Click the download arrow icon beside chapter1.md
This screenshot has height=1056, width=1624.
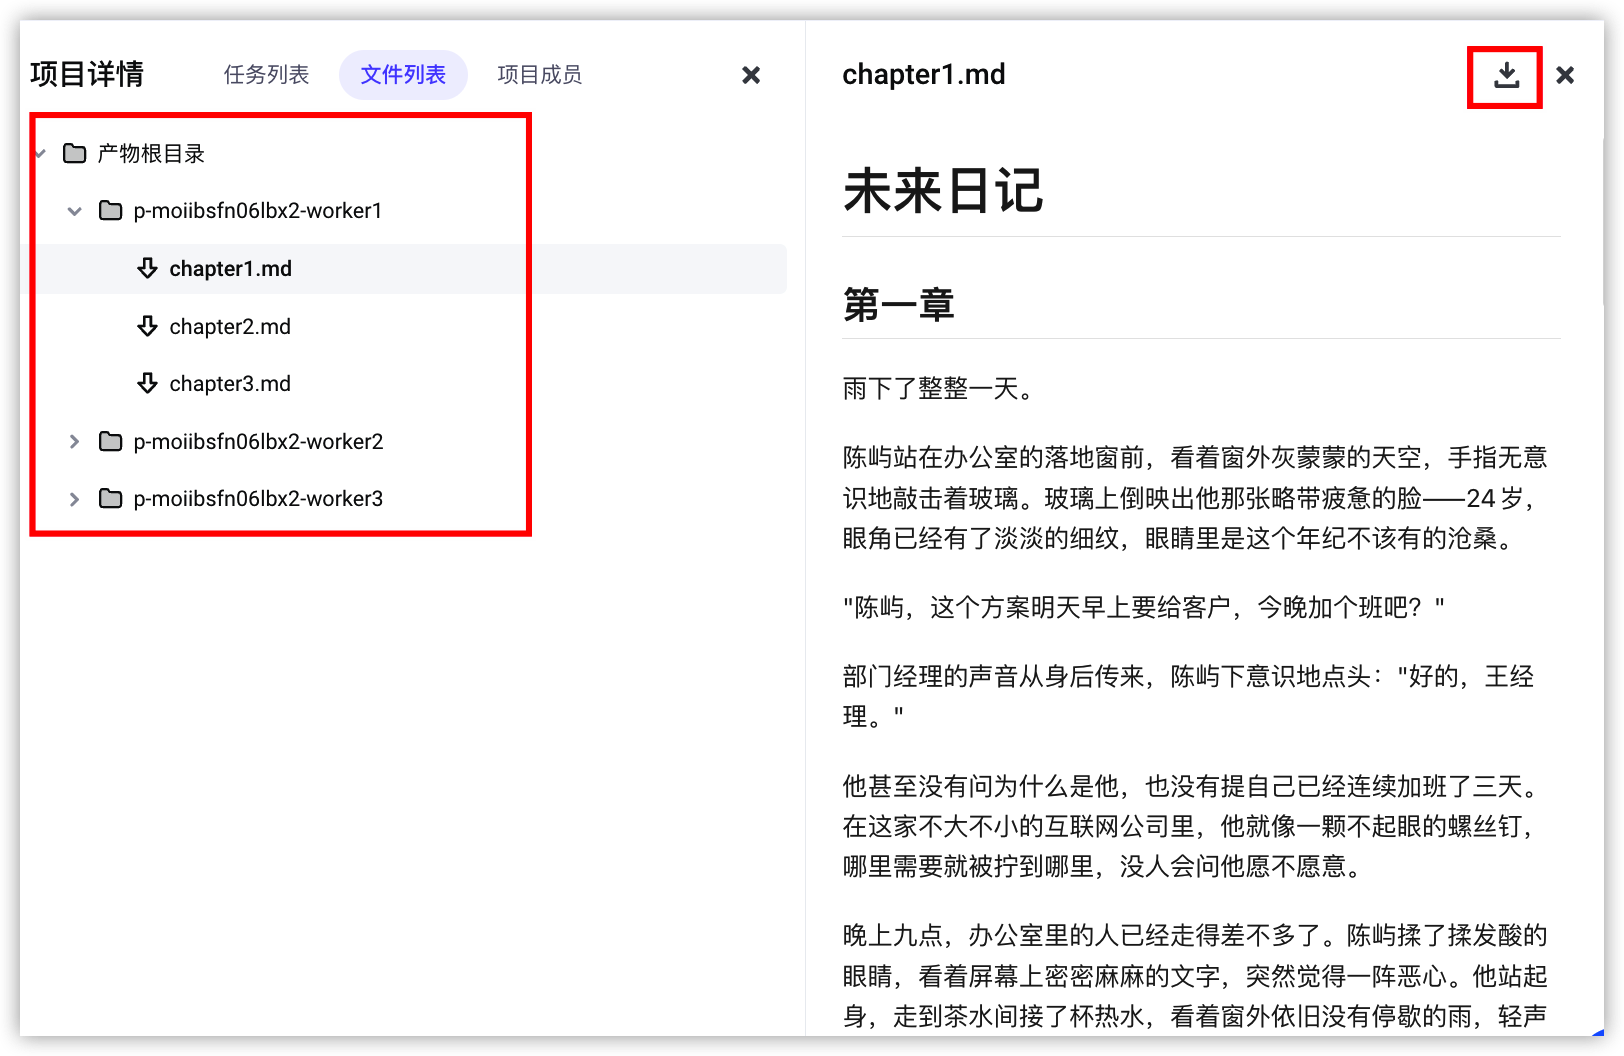147,268
